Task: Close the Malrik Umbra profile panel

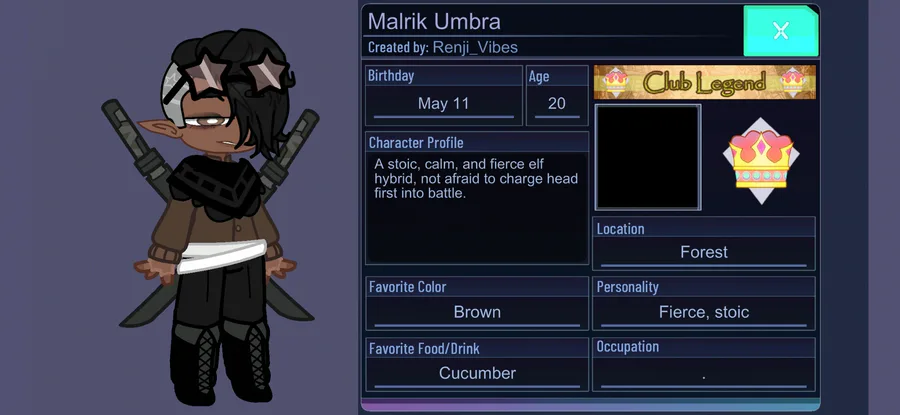Action: (781, 31)
